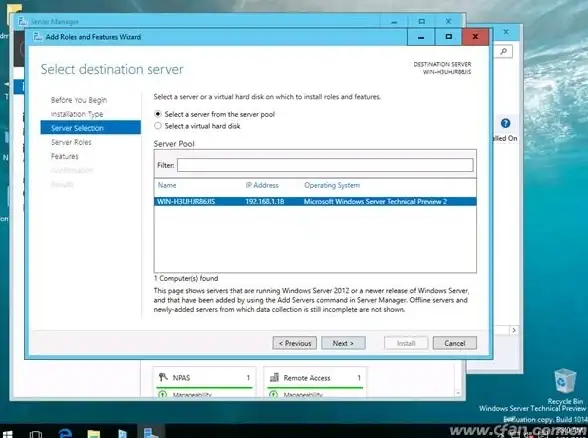Click the scroll right arrow in background window
Screen dimensions: 588x438
pyautogui.click(x=514, y=330)
